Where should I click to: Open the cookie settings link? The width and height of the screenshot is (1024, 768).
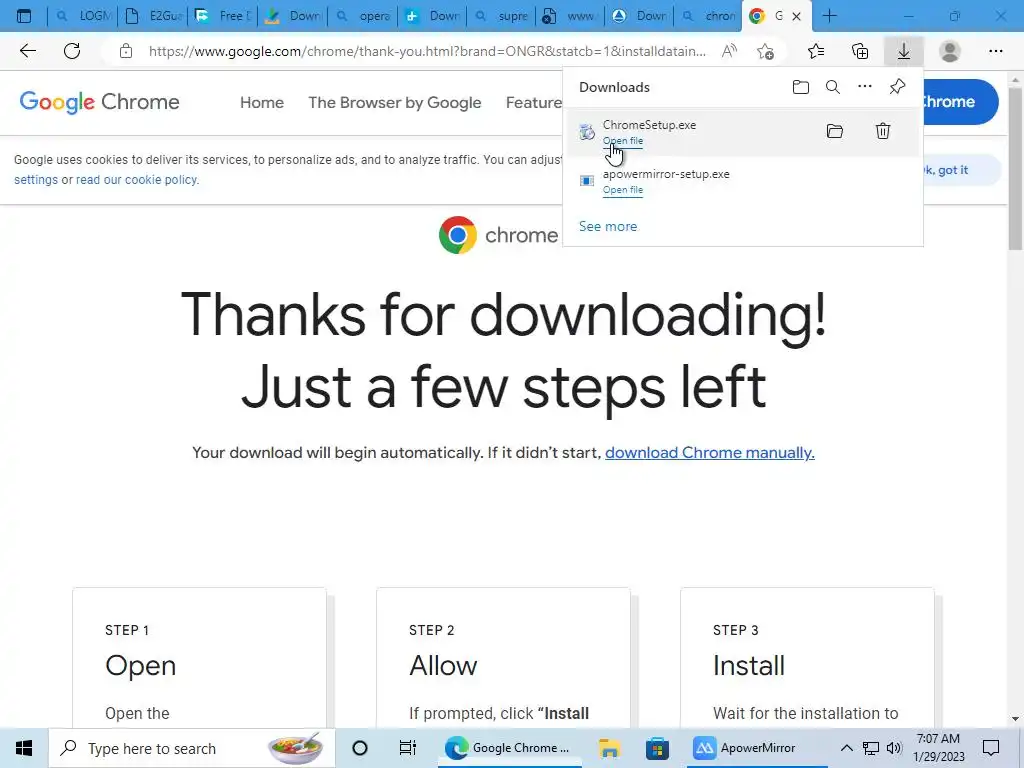click(36, 180)
